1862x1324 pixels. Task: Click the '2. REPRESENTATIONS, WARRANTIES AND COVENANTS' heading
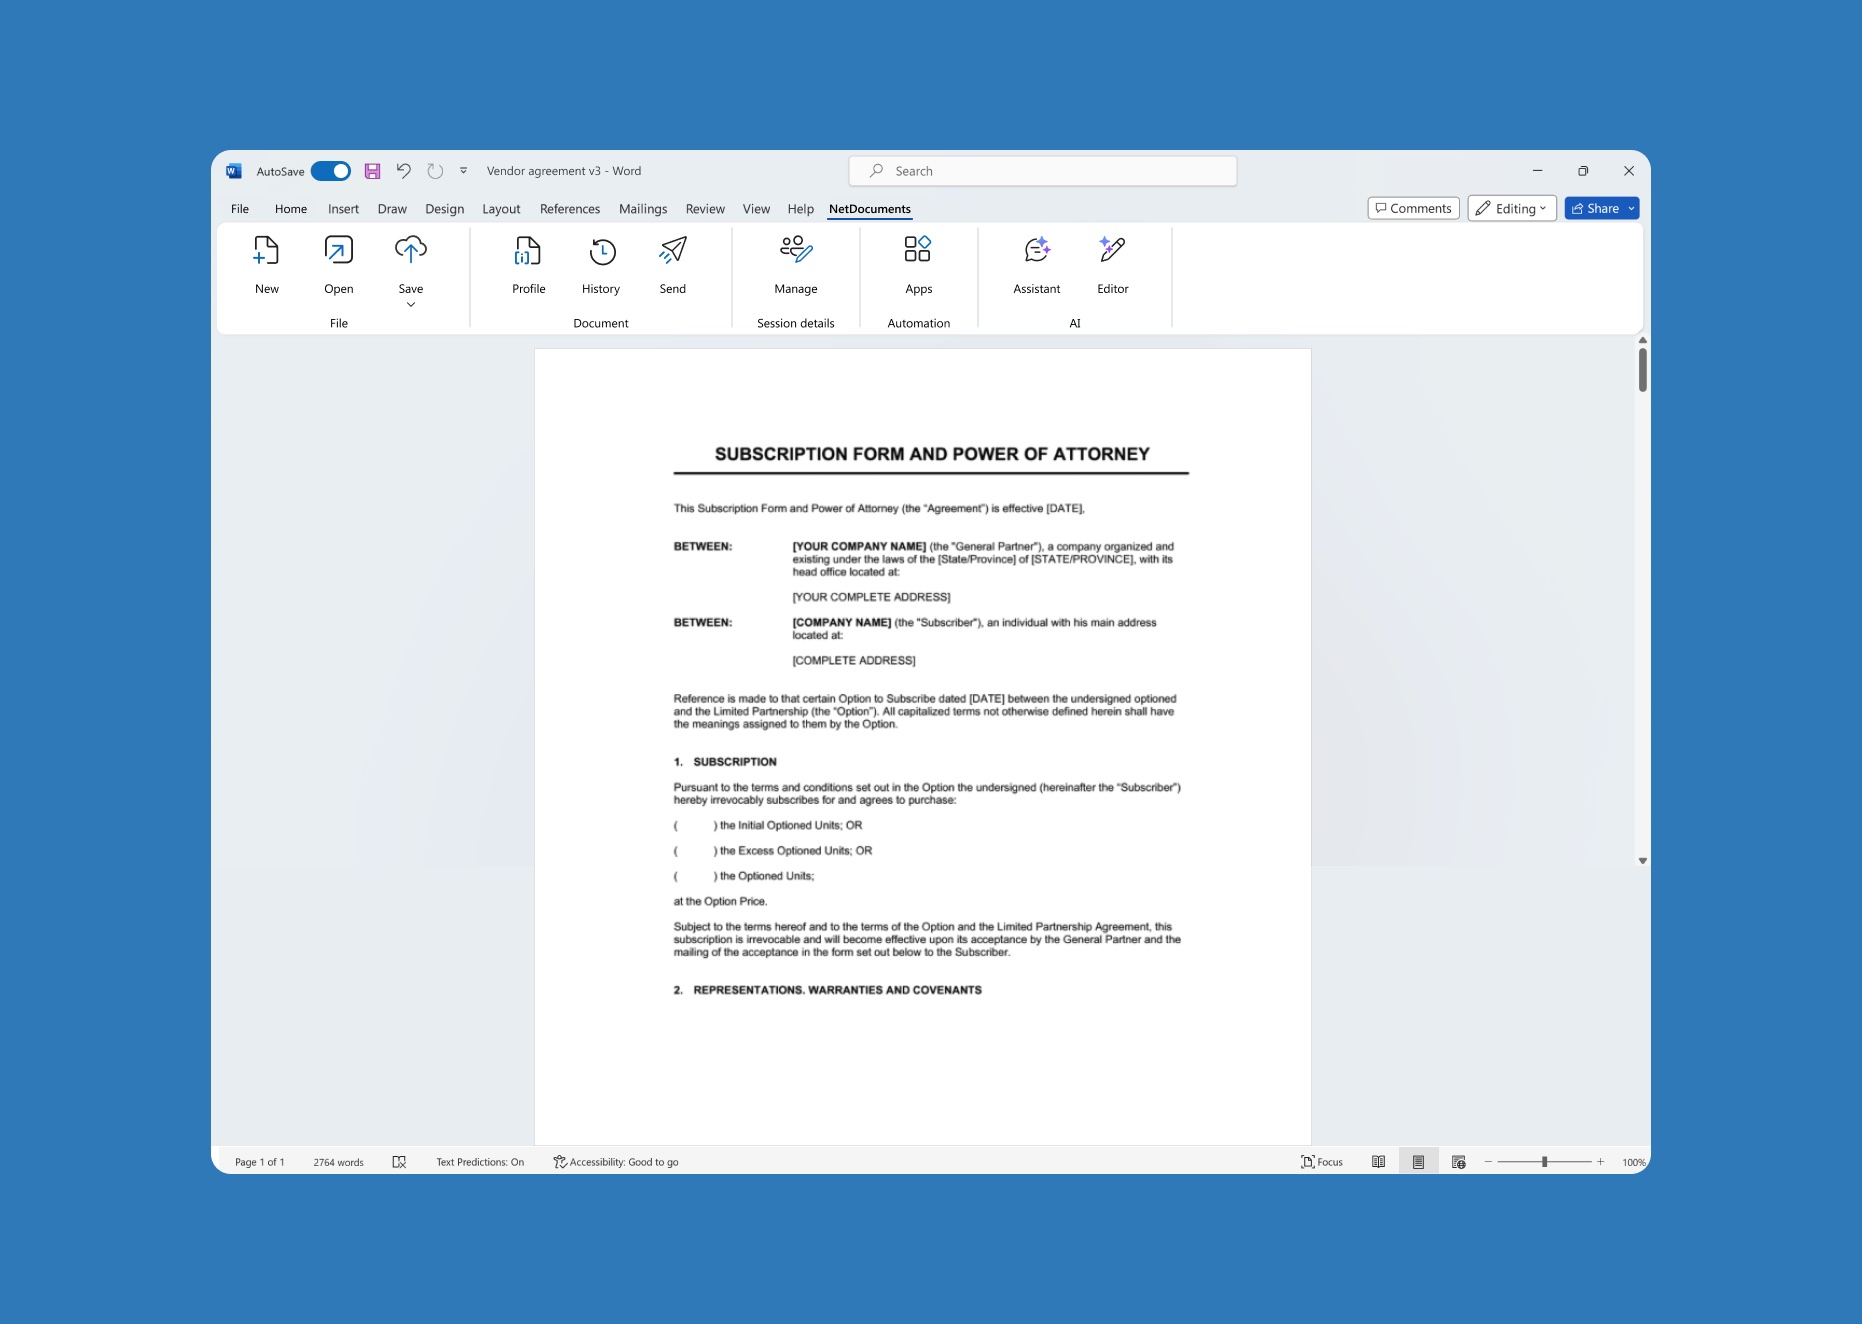[x=828, y=990]
